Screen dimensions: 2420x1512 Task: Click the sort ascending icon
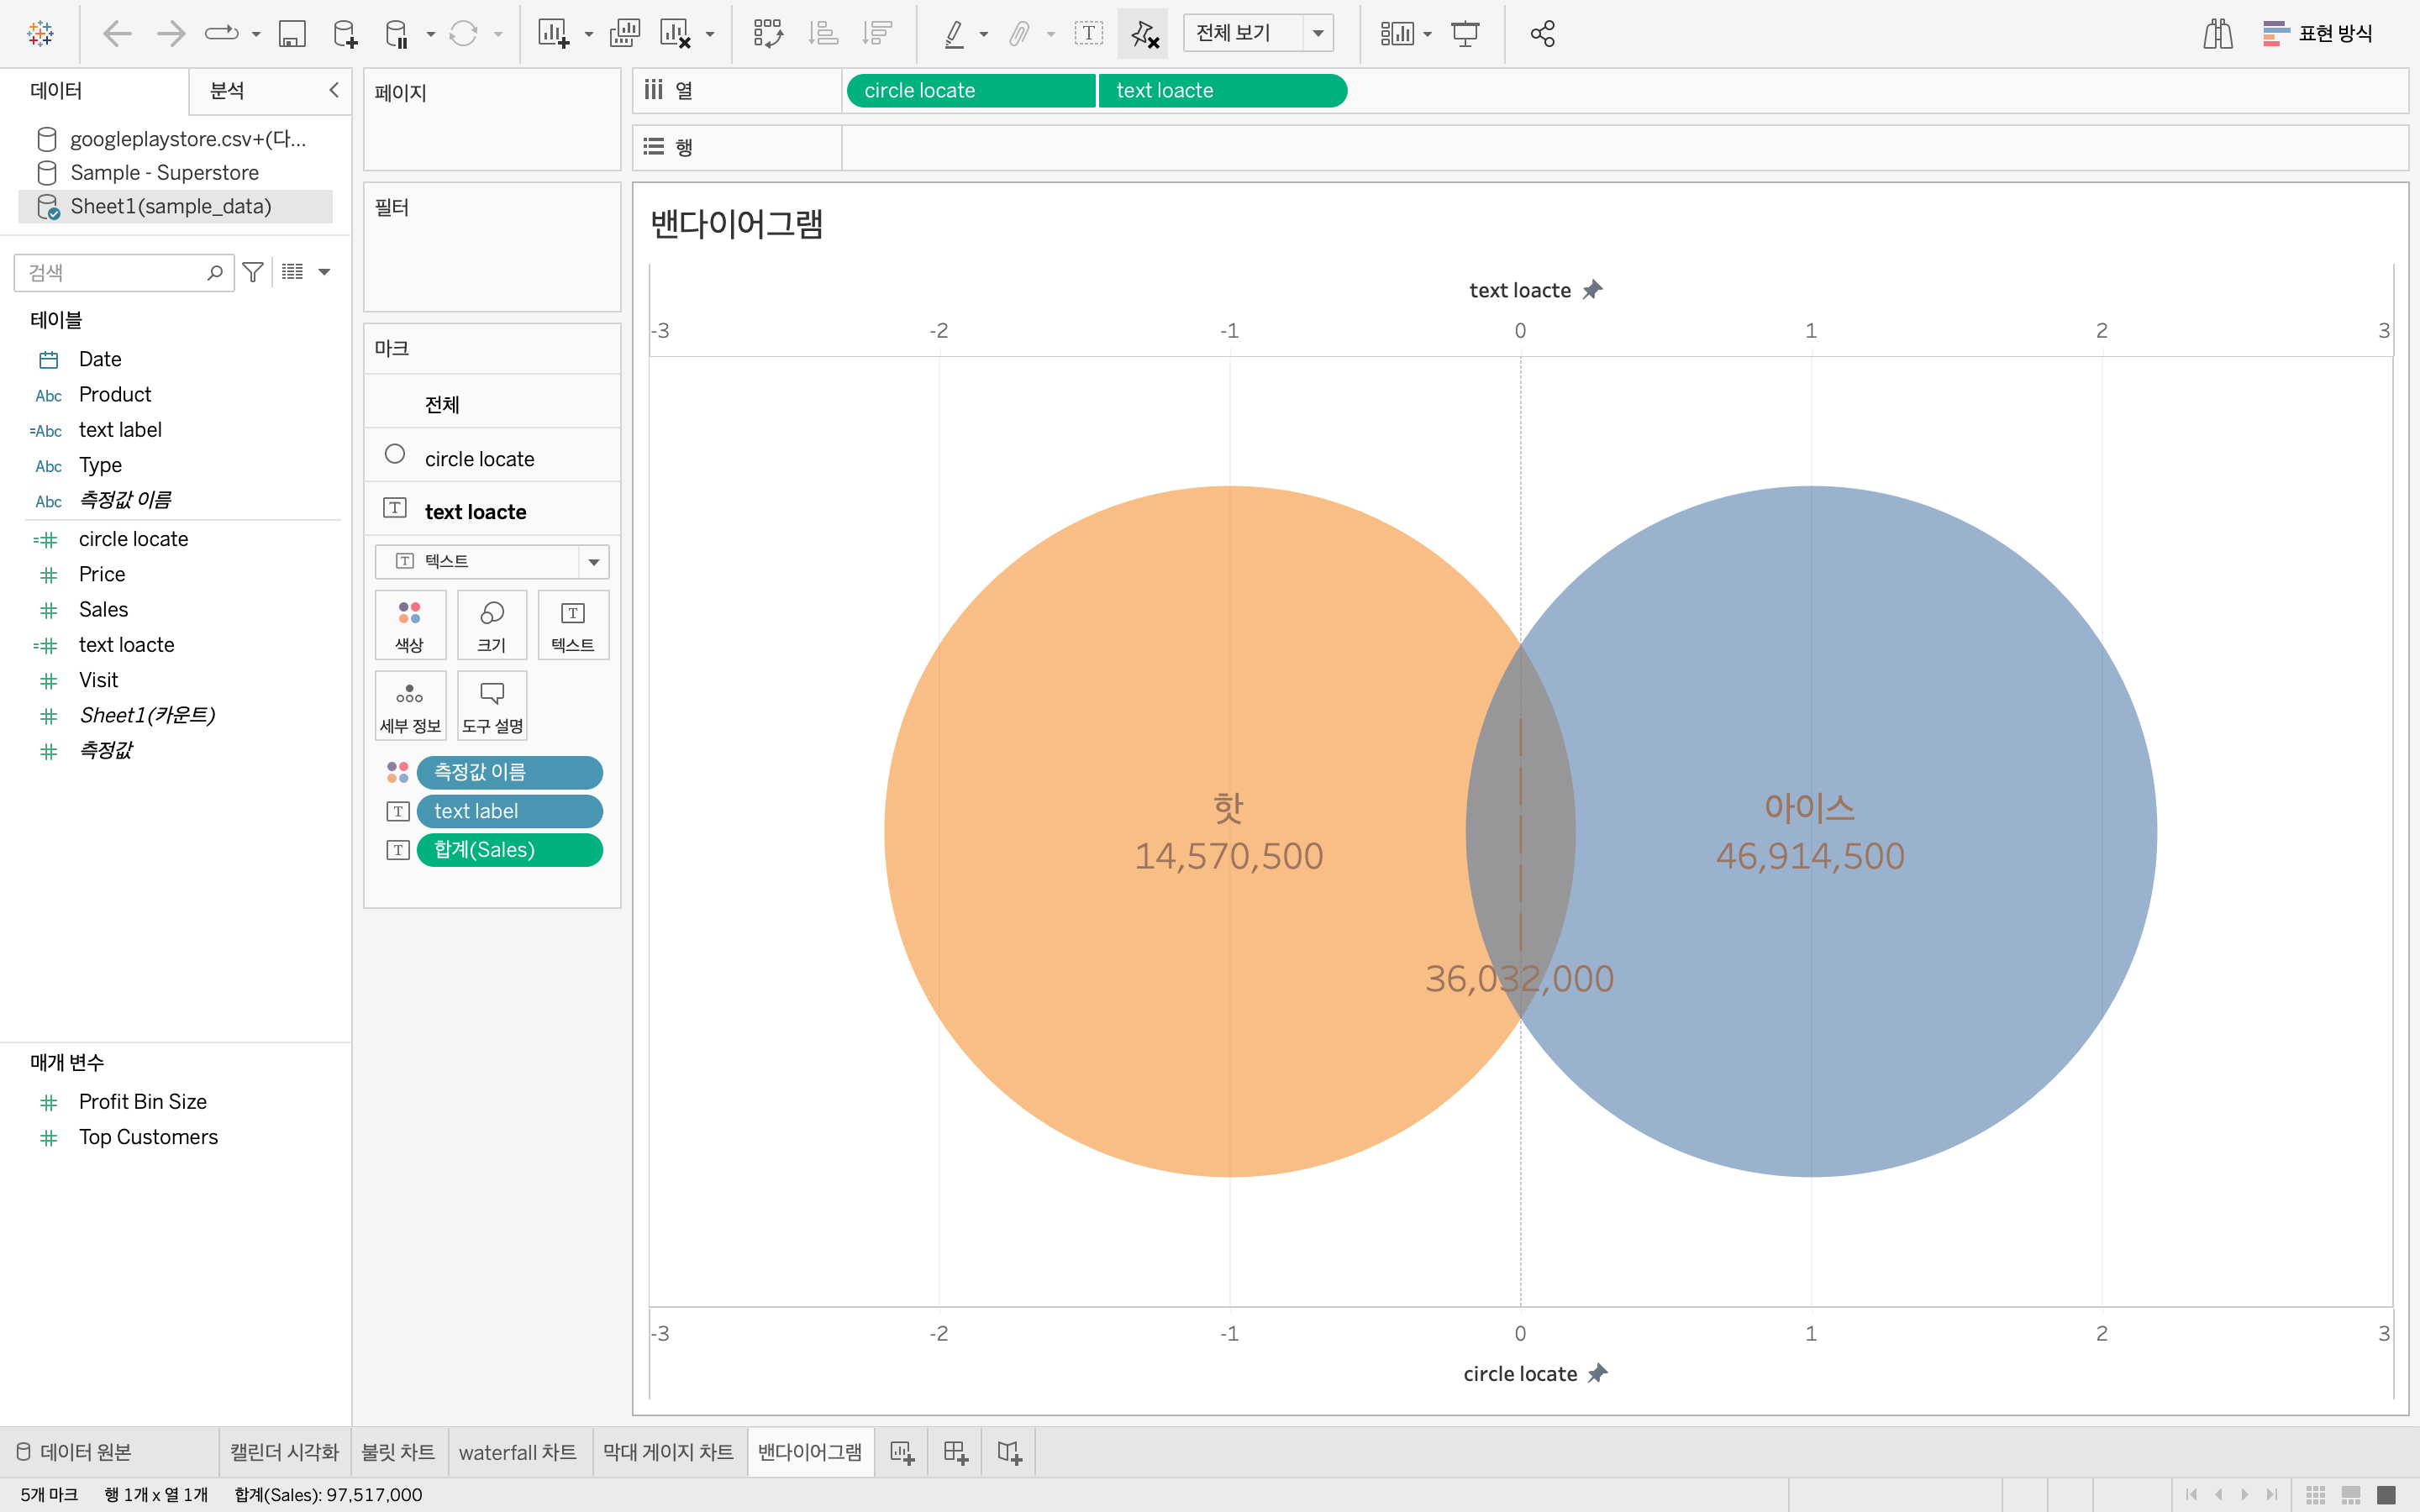[x=822, y=34]
